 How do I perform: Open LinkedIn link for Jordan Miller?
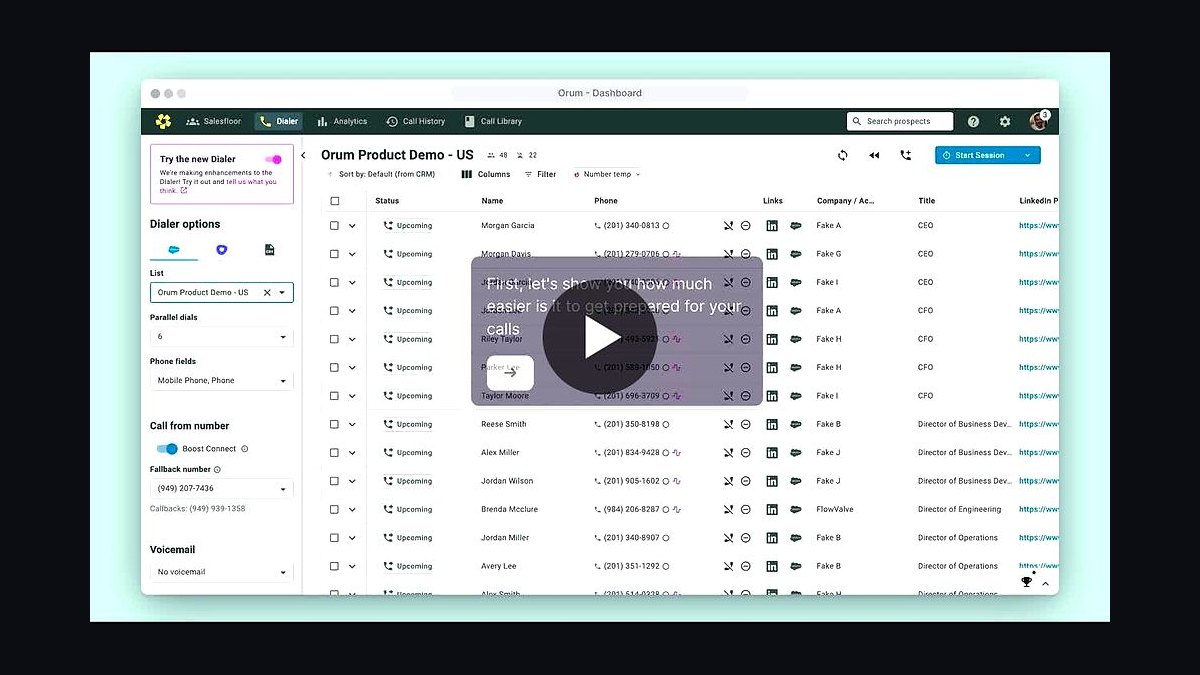point(772,537)
